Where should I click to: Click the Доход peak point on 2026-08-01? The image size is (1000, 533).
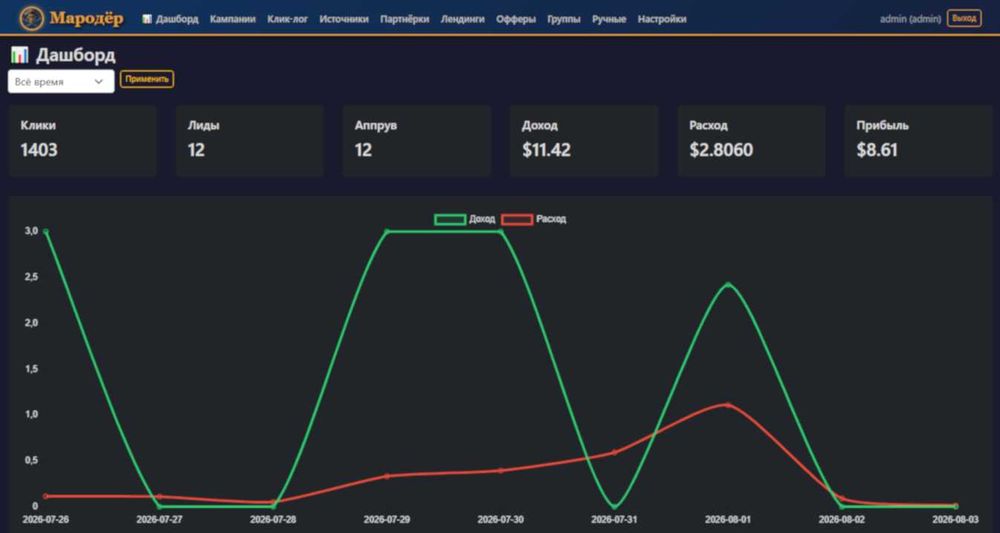(728, 284)
